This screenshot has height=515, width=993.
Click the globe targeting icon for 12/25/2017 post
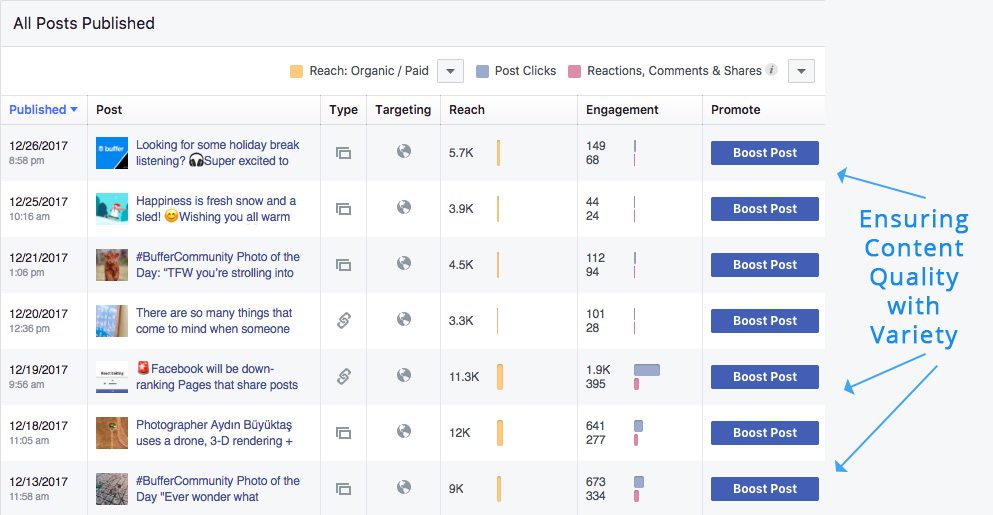click(404, 208)
